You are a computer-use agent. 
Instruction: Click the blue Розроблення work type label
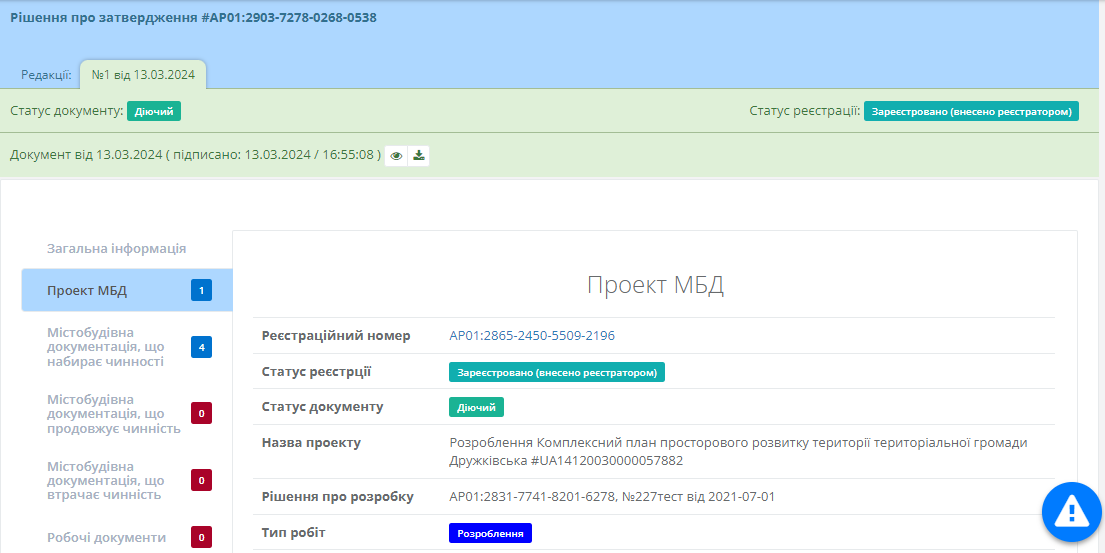490,533
